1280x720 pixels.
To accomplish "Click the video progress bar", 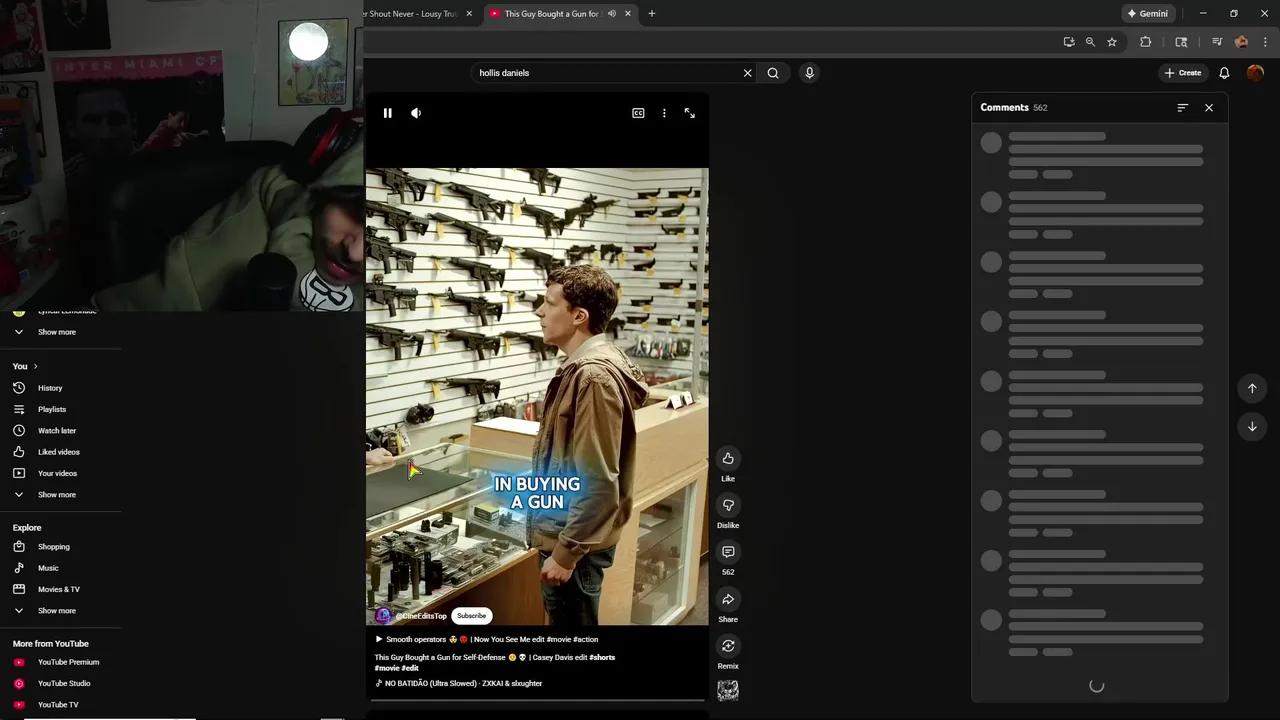I will point(537,700).
